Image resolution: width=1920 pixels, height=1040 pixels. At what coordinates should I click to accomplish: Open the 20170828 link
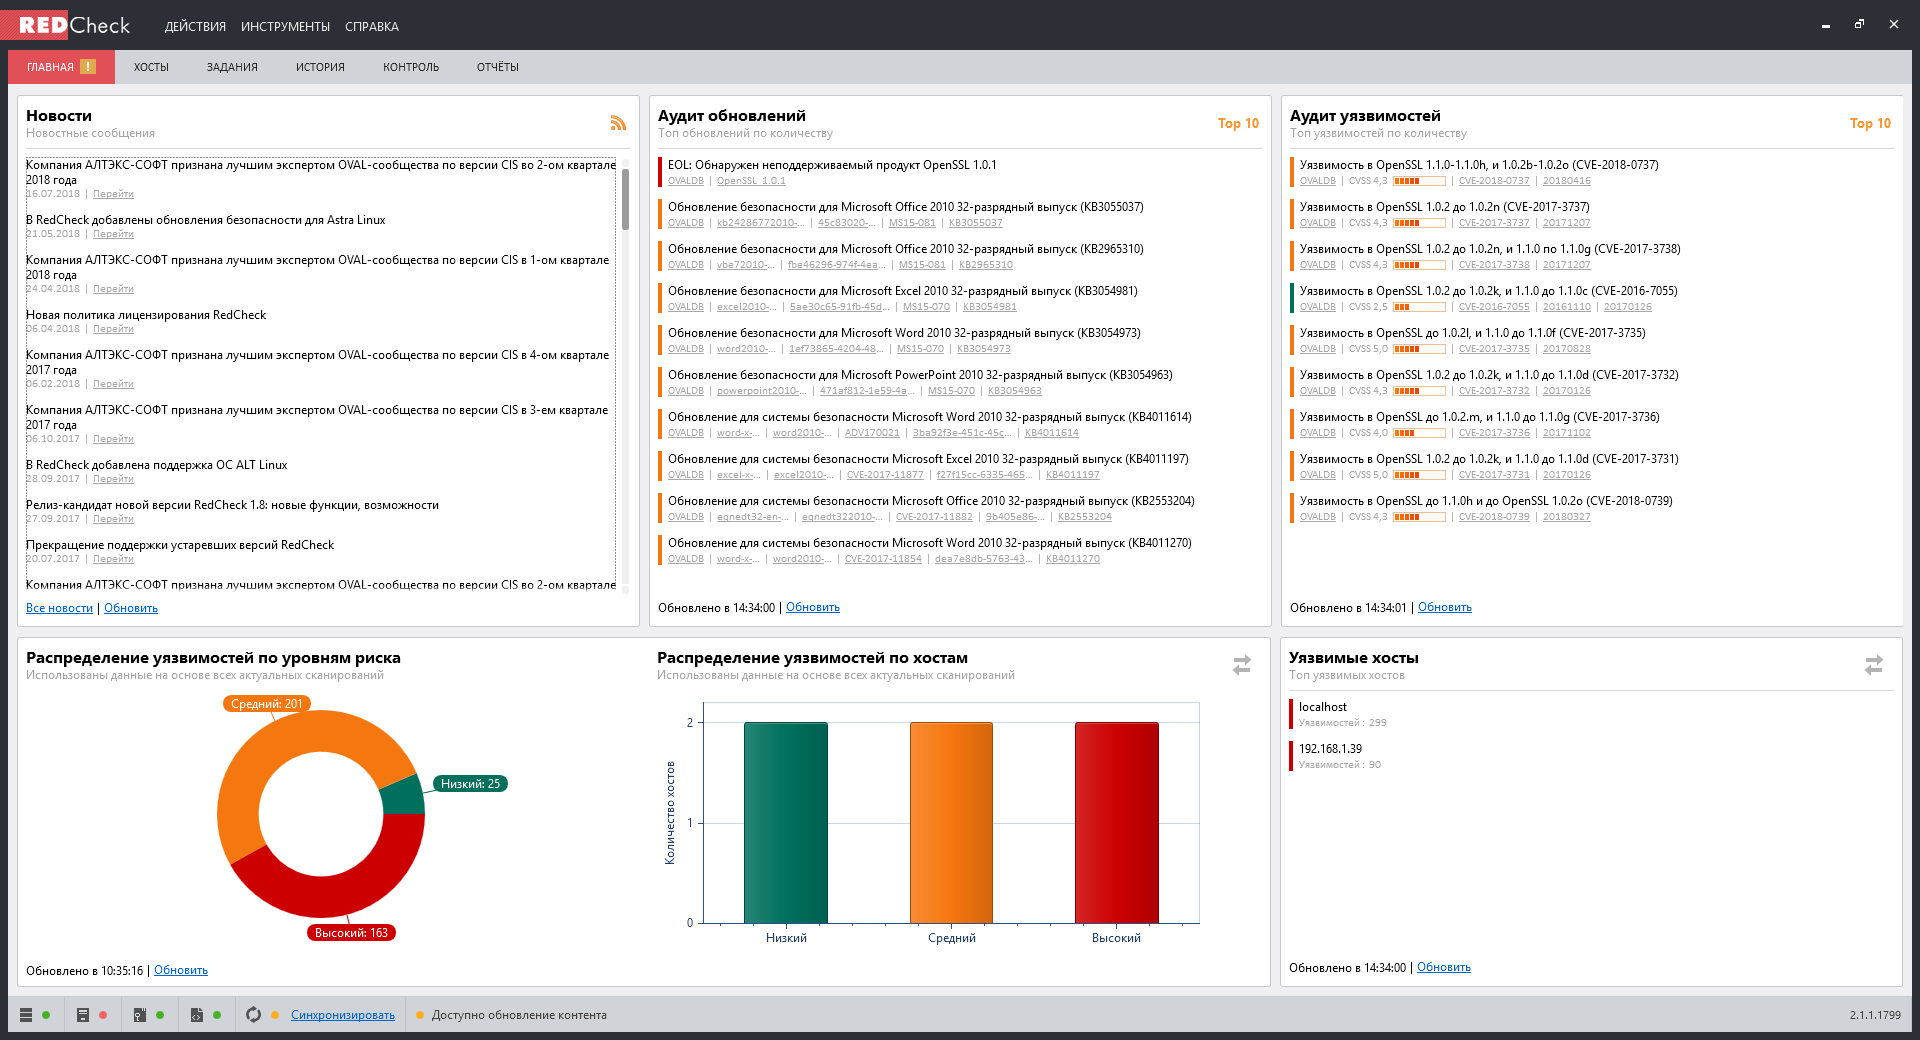[x=1566, y=349]
